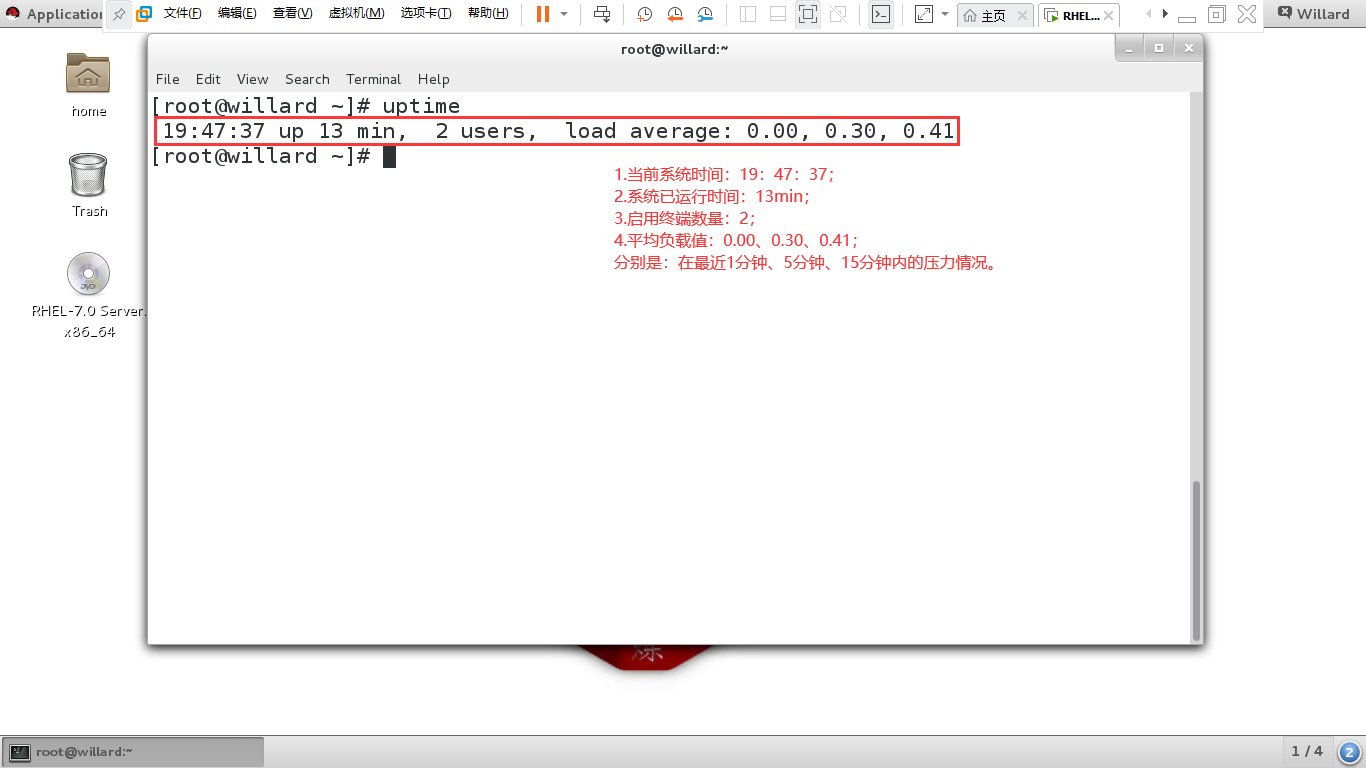Open the snapshot manager
The image size is (1366, 768).
coord(704,15)
